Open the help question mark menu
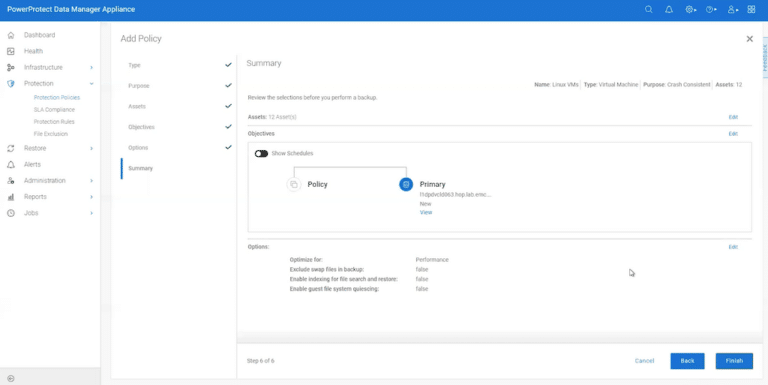This screenshot has height=385, width=768. click(x=711, y=9)
